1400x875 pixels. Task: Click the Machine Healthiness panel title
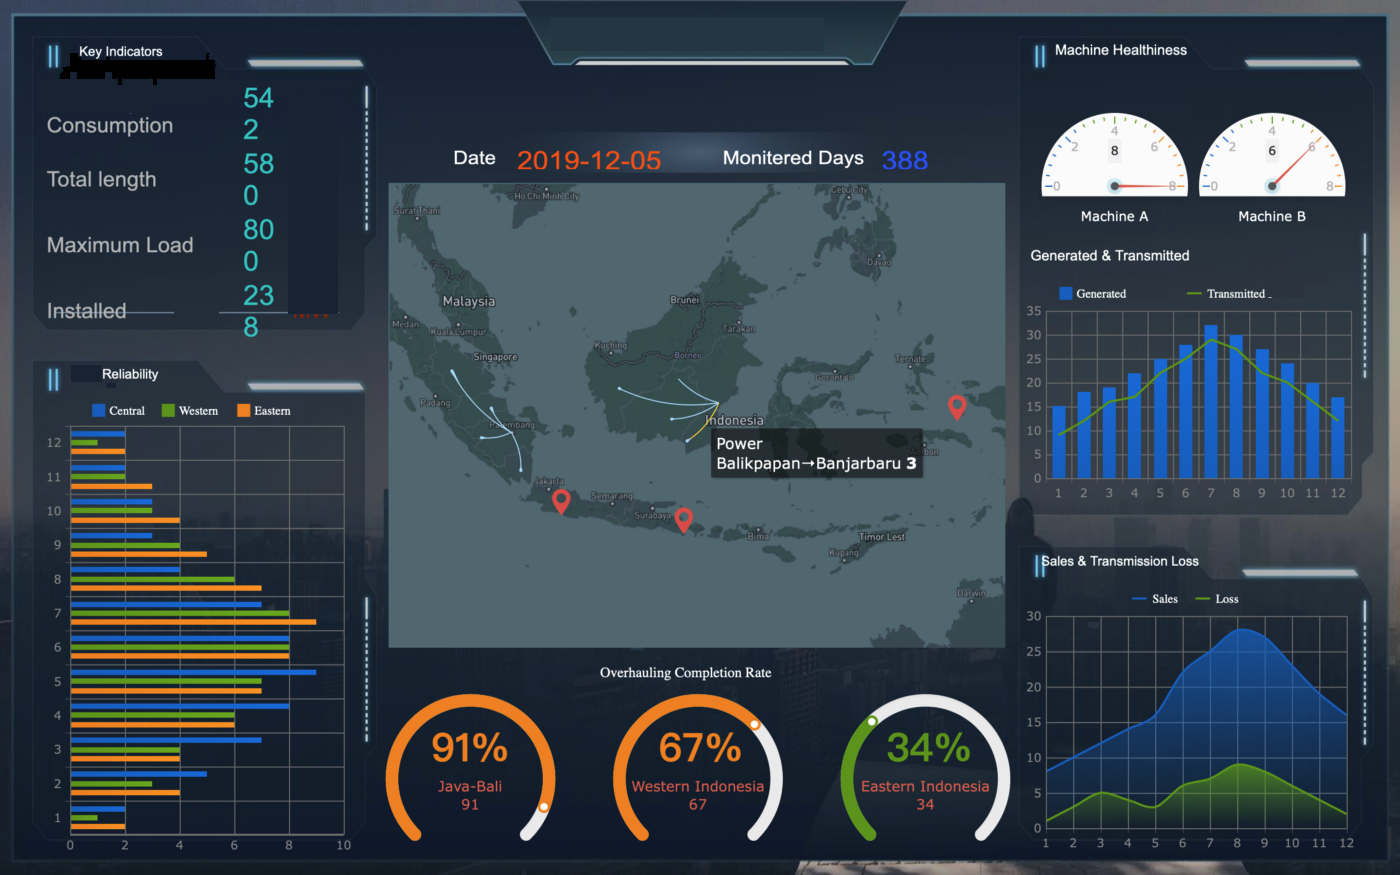point(1121,50)
